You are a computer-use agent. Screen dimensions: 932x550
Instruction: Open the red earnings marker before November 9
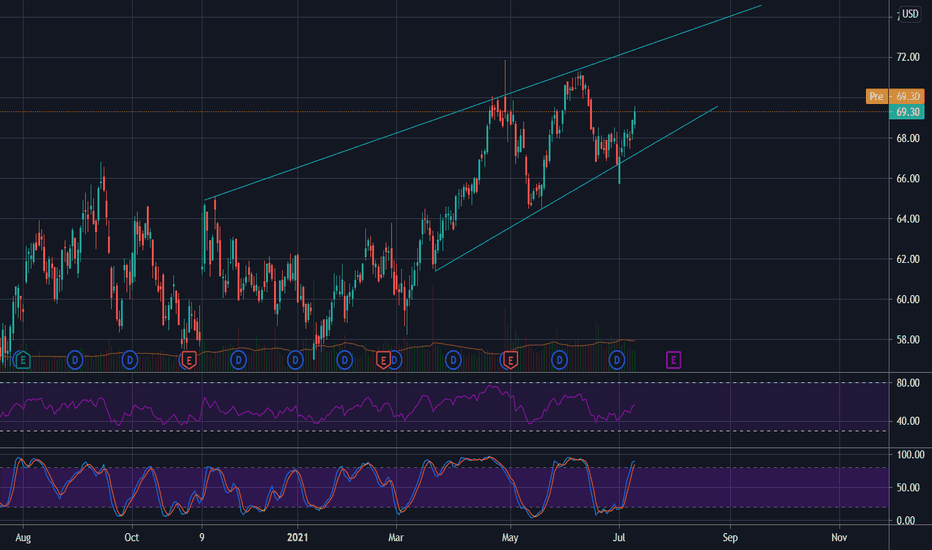pos(188,360)
